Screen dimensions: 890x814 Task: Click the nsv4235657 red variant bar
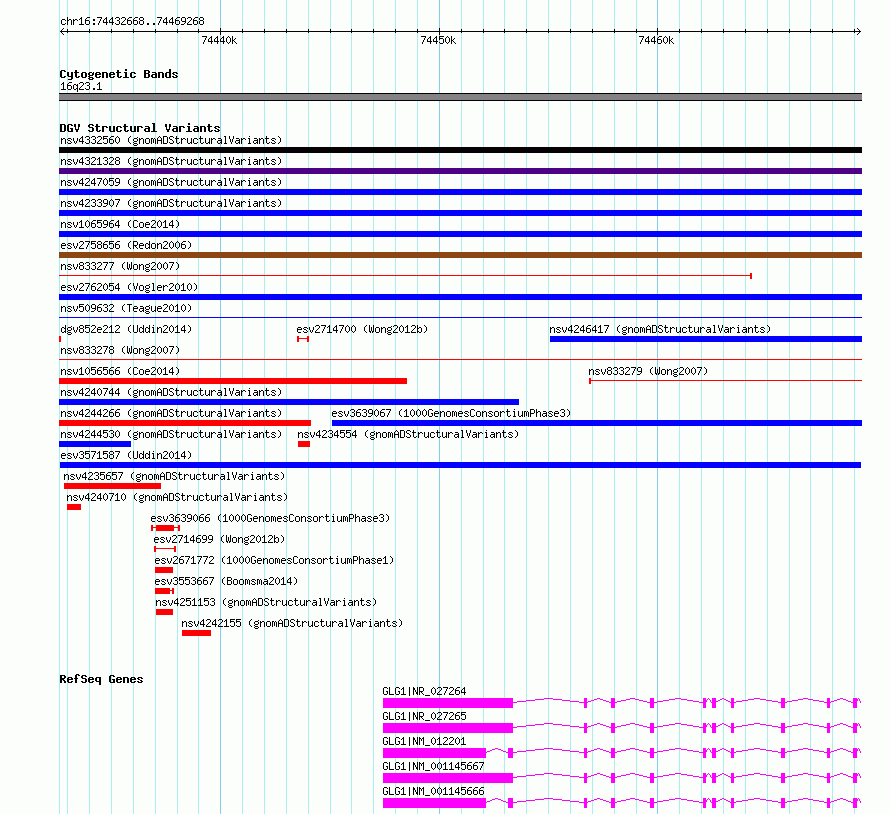112,486
